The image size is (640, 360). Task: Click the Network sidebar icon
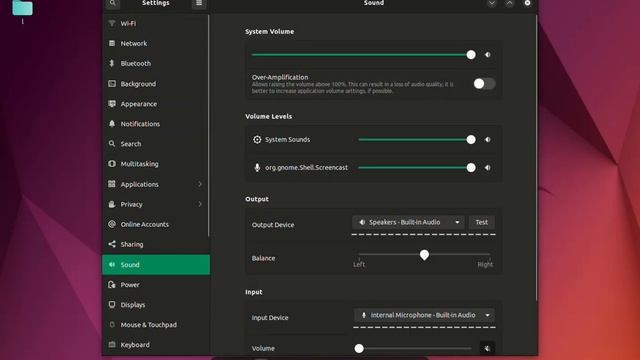[x=112, y=43]
